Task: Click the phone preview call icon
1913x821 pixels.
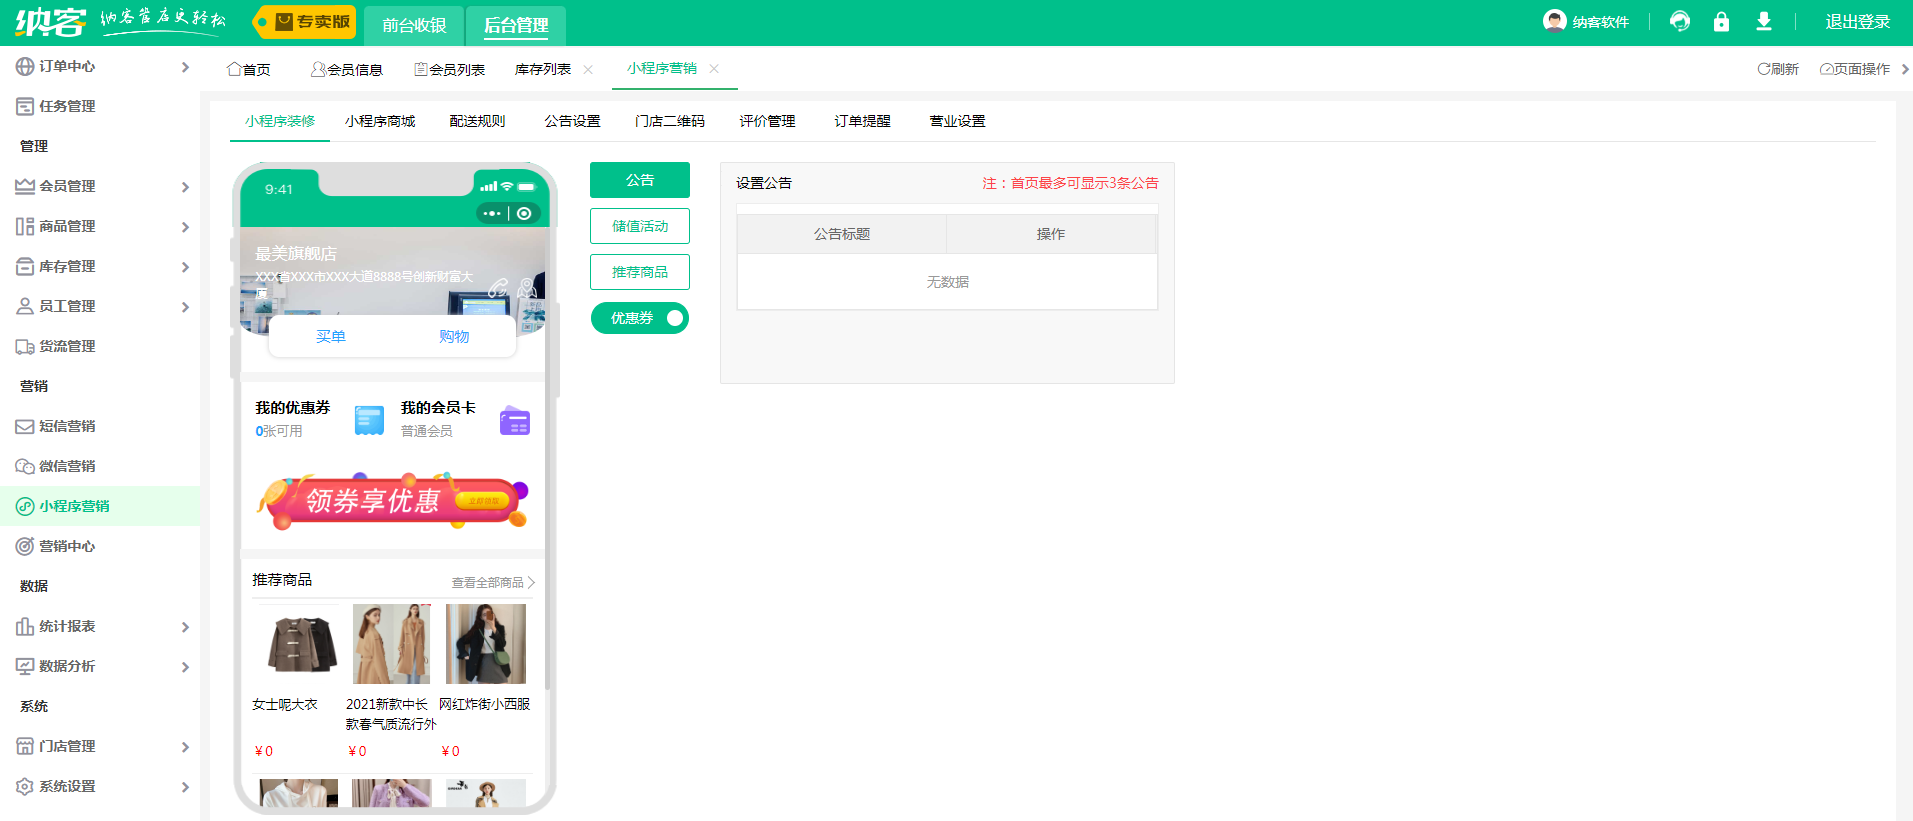Action: (498, 289)
